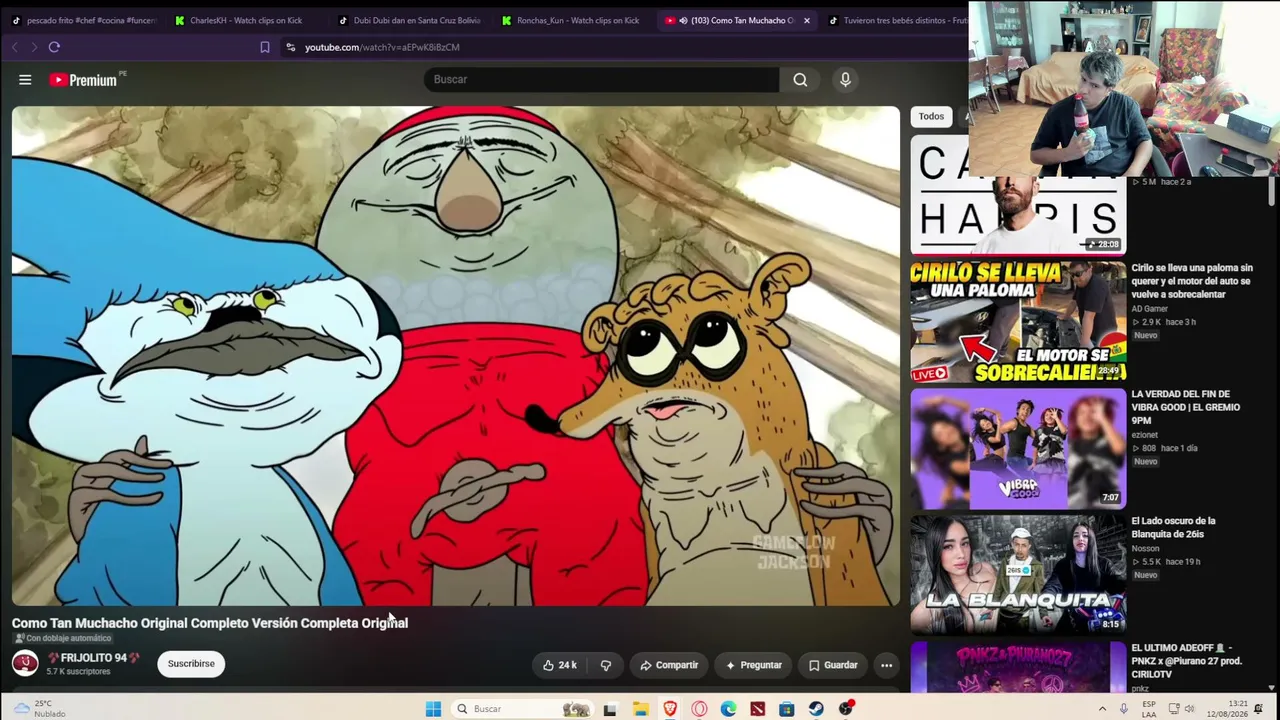Open Steam from the taskbar

[816, 709]
